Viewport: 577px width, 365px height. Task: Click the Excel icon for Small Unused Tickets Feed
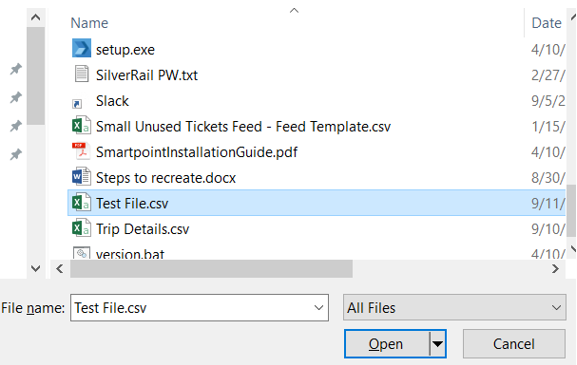tap(81, 125)
